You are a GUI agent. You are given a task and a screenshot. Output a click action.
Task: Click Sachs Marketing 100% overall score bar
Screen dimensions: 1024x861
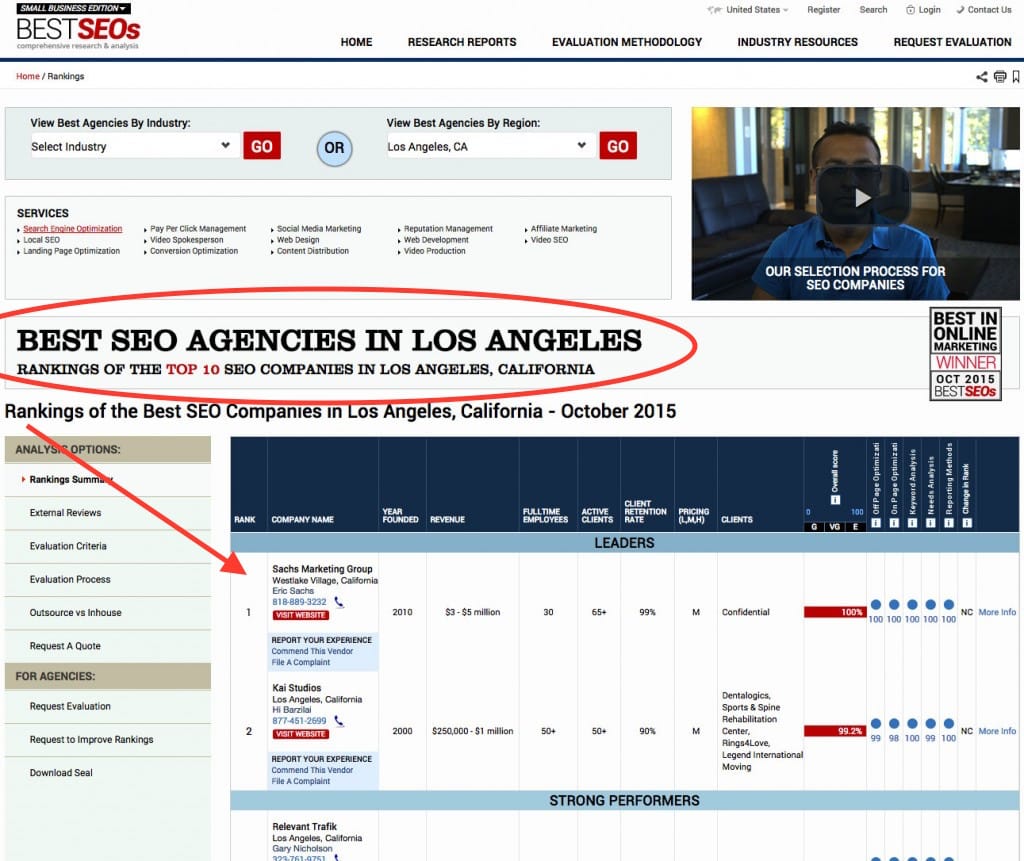[835, 612]
